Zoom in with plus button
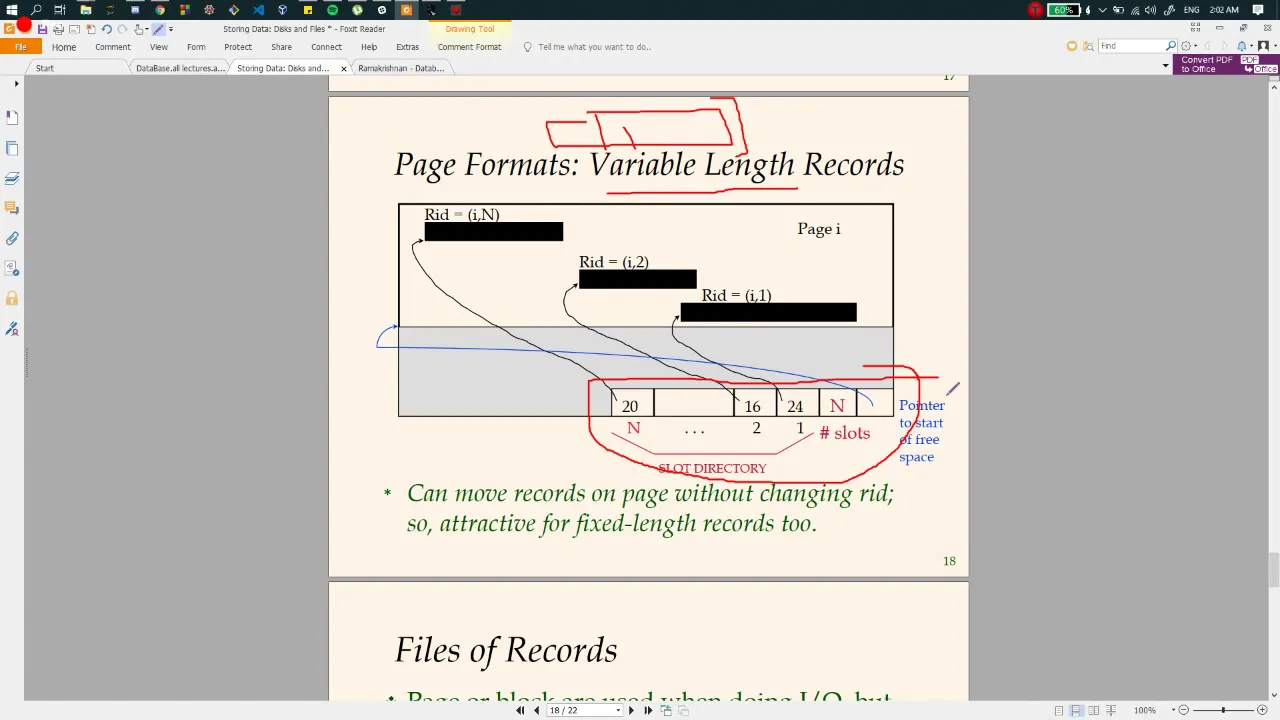This screenshot has height=720, width=1280. coord(1262,710)
